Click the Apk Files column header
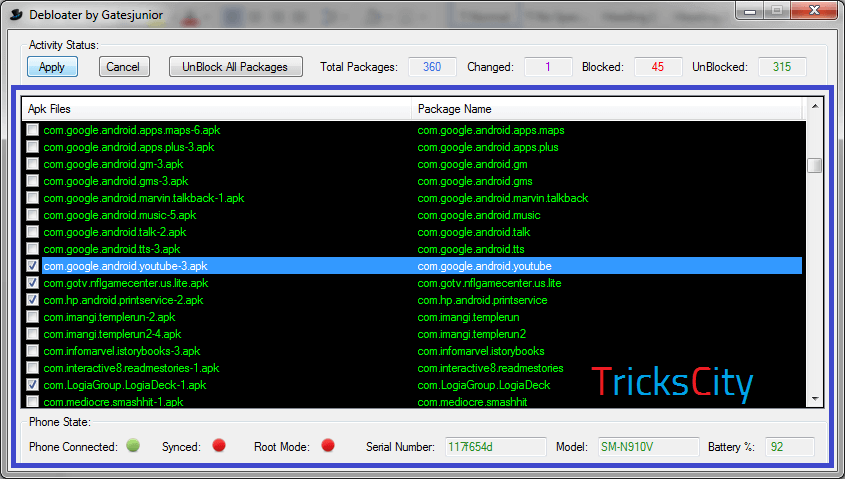 (217, 109)
